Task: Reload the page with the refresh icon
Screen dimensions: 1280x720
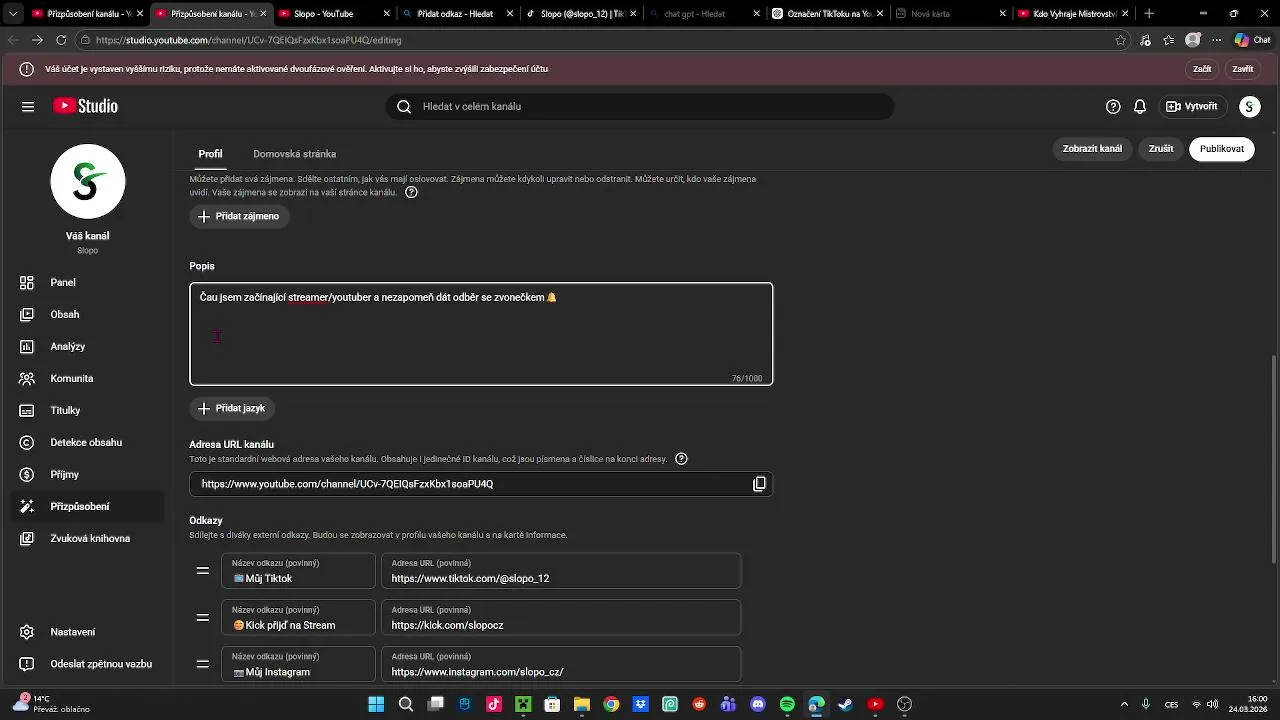Action: (x=61, y=40)
